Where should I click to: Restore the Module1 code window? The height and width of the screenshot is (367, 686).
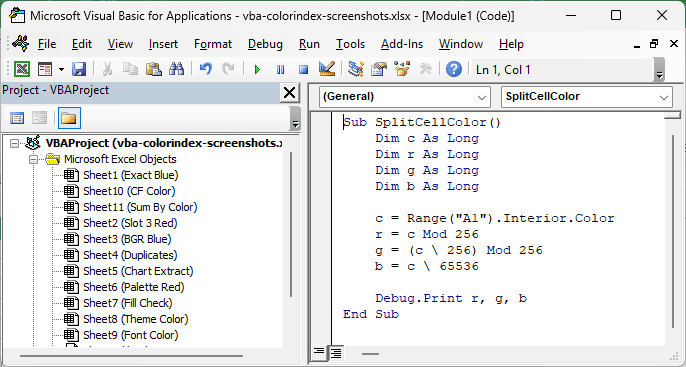click(654, 44)
